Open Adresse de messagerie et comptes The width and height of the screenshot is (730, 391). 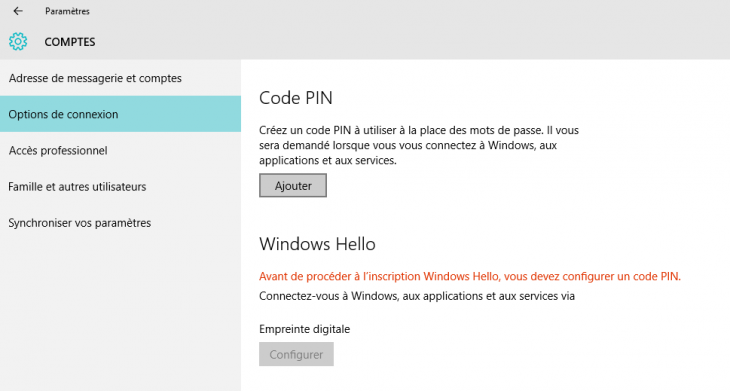(x=120, y=78)
